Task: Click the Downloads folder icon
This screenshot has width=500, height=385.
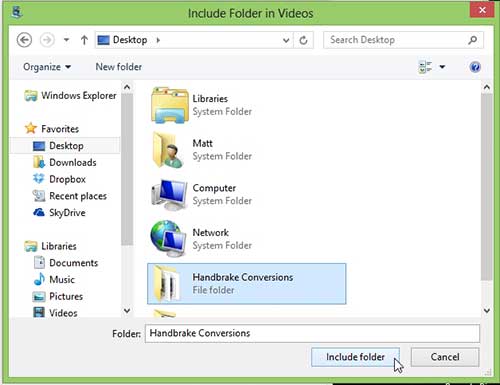Action: 39,162
